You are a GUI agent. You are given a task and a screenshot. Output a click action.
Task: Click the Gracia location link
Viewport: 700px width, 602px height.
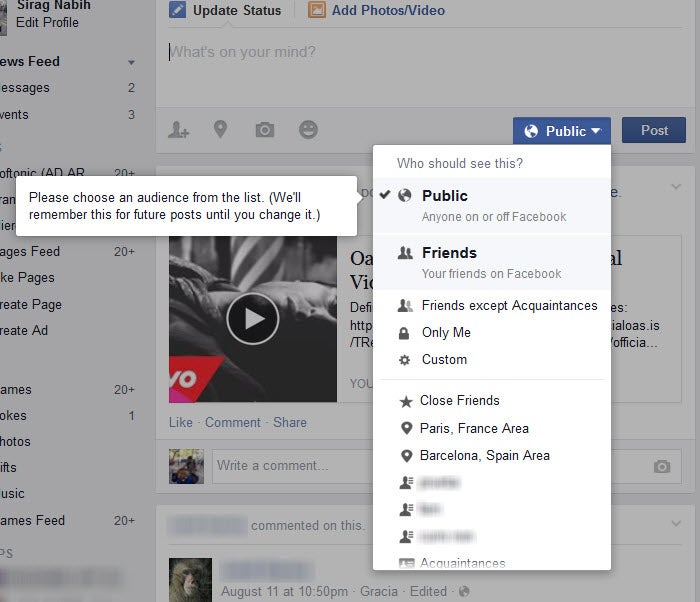pyautogui.click(x=379, y=591)
